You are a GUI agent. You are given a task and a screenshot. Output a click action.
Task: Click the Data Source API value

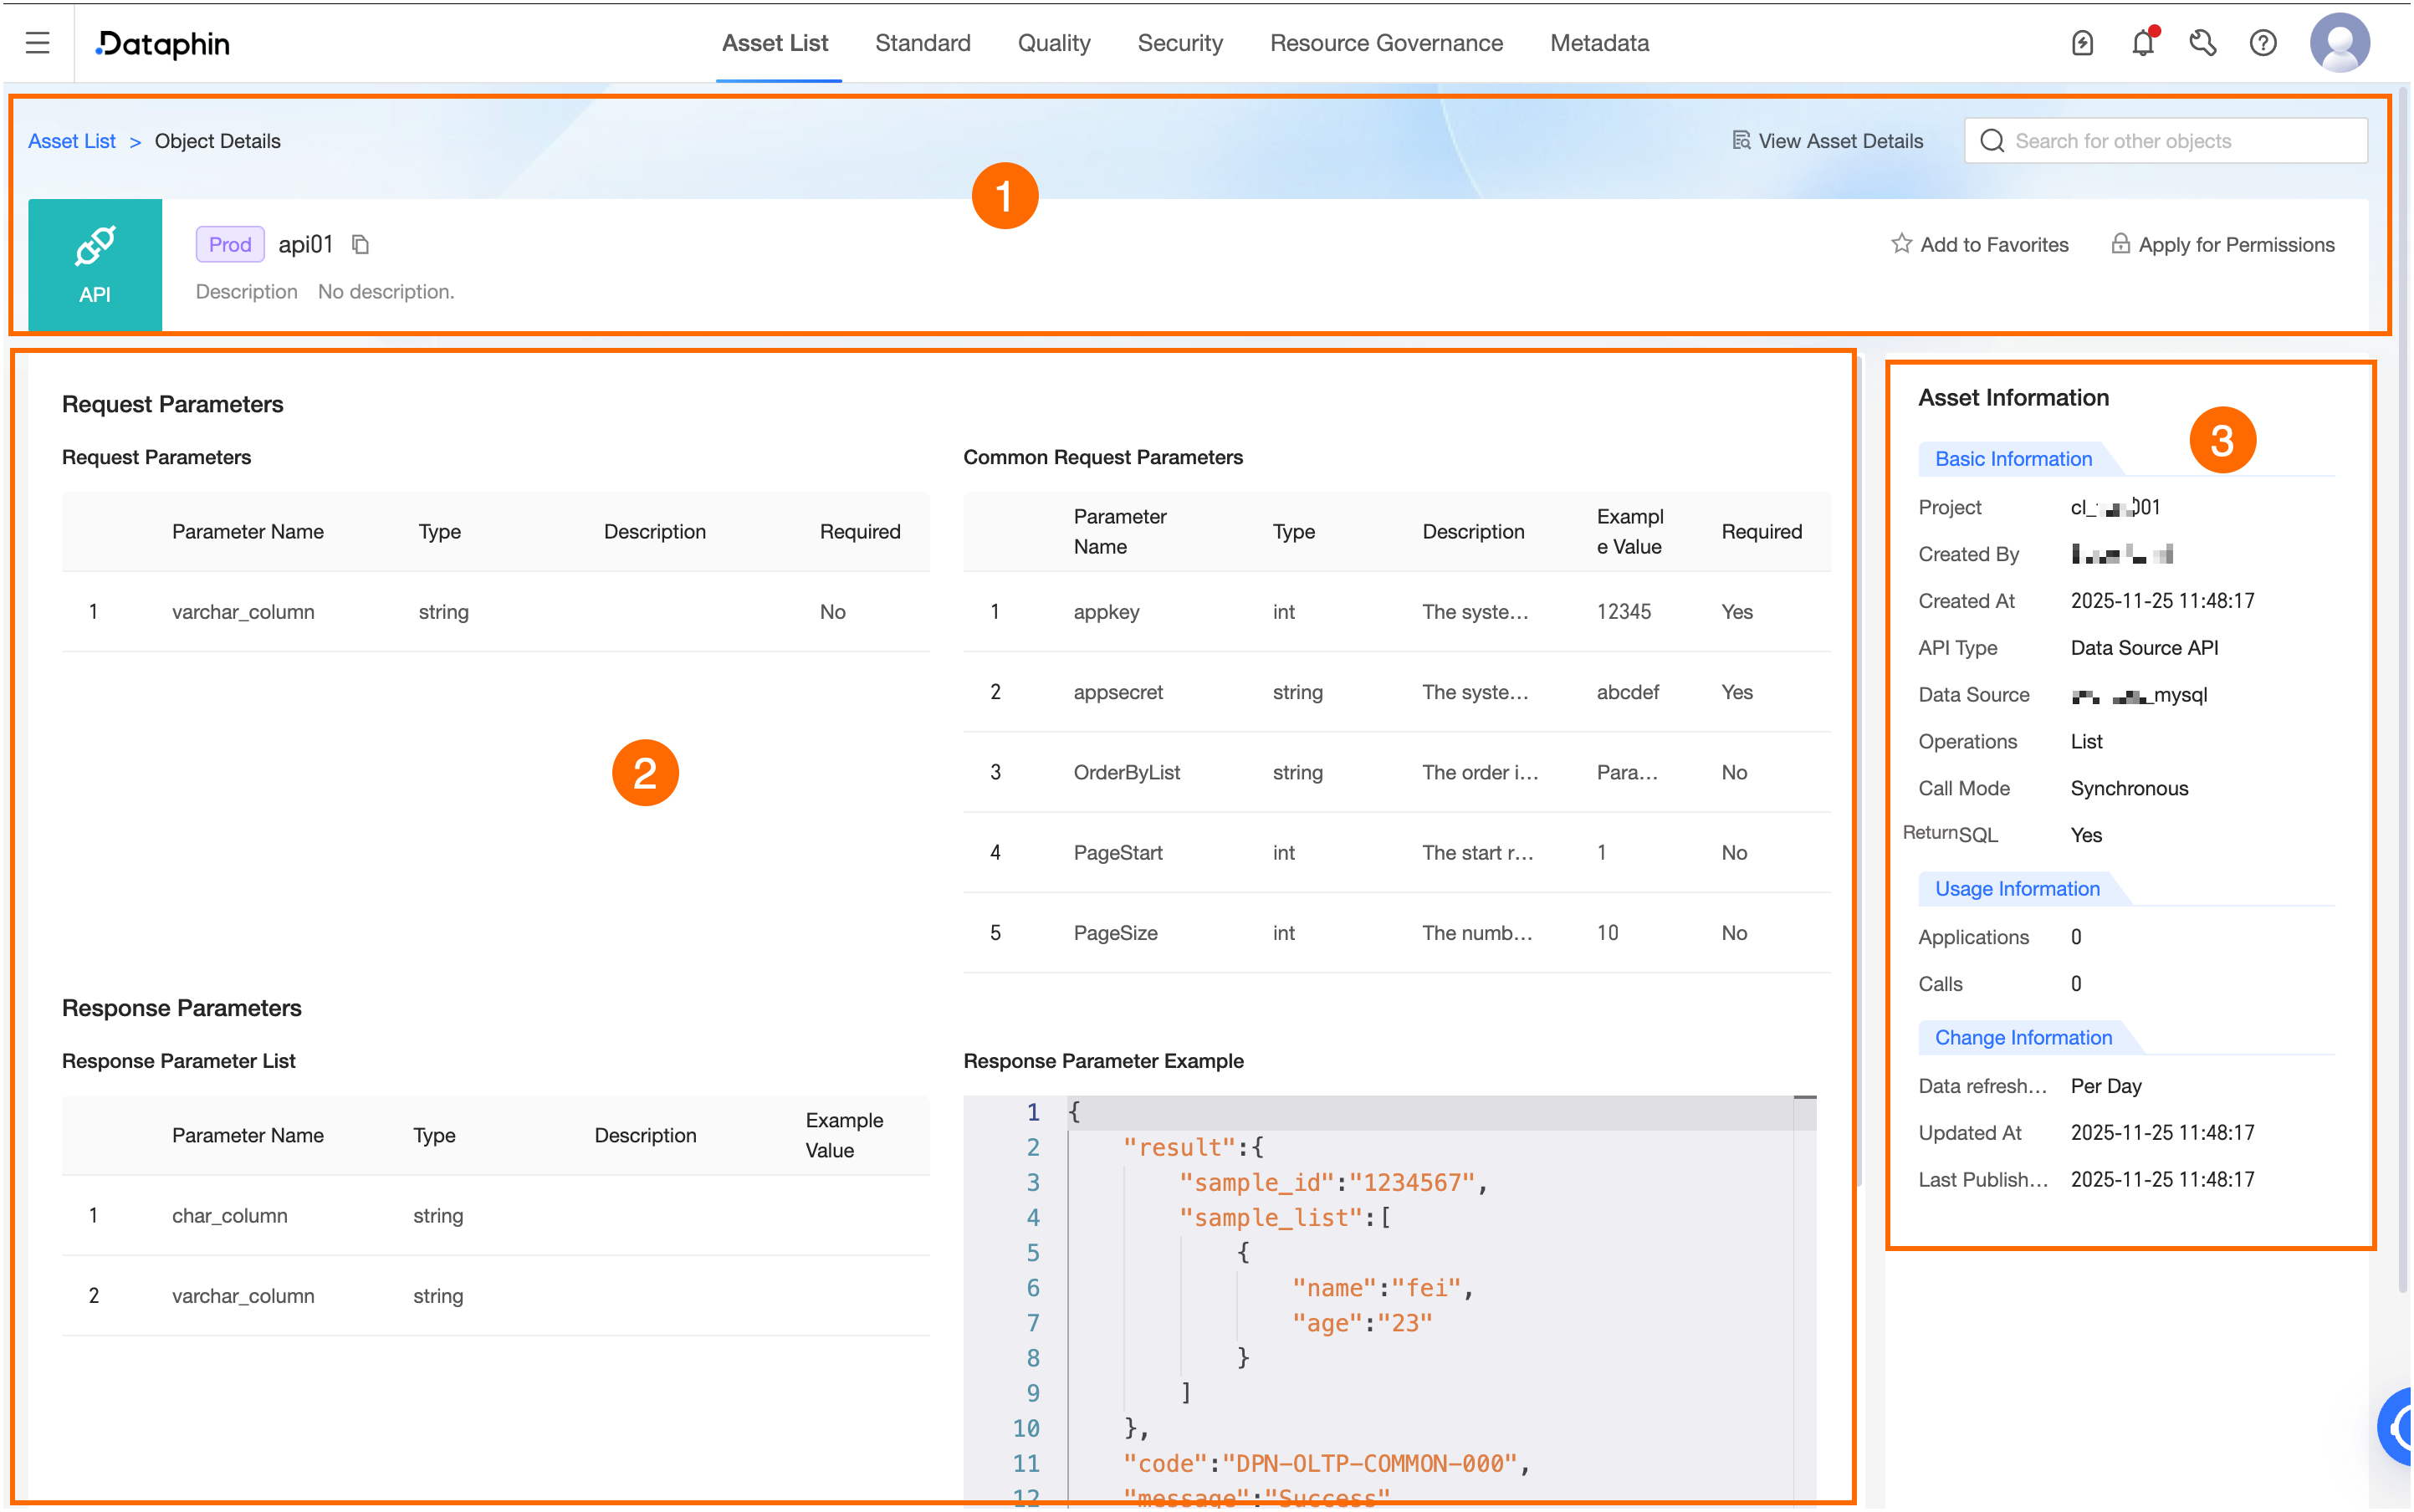[x=2144, y=647]
